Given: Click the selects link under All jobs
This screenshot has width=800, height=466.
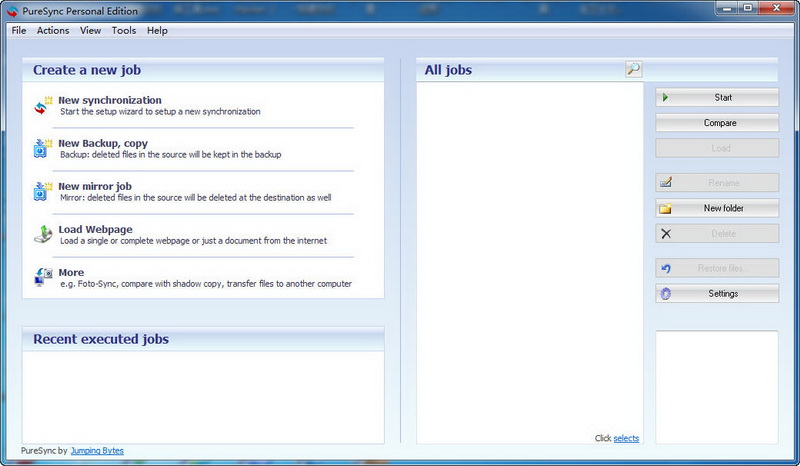Looking at the screenshot, I should pos(626,438).
